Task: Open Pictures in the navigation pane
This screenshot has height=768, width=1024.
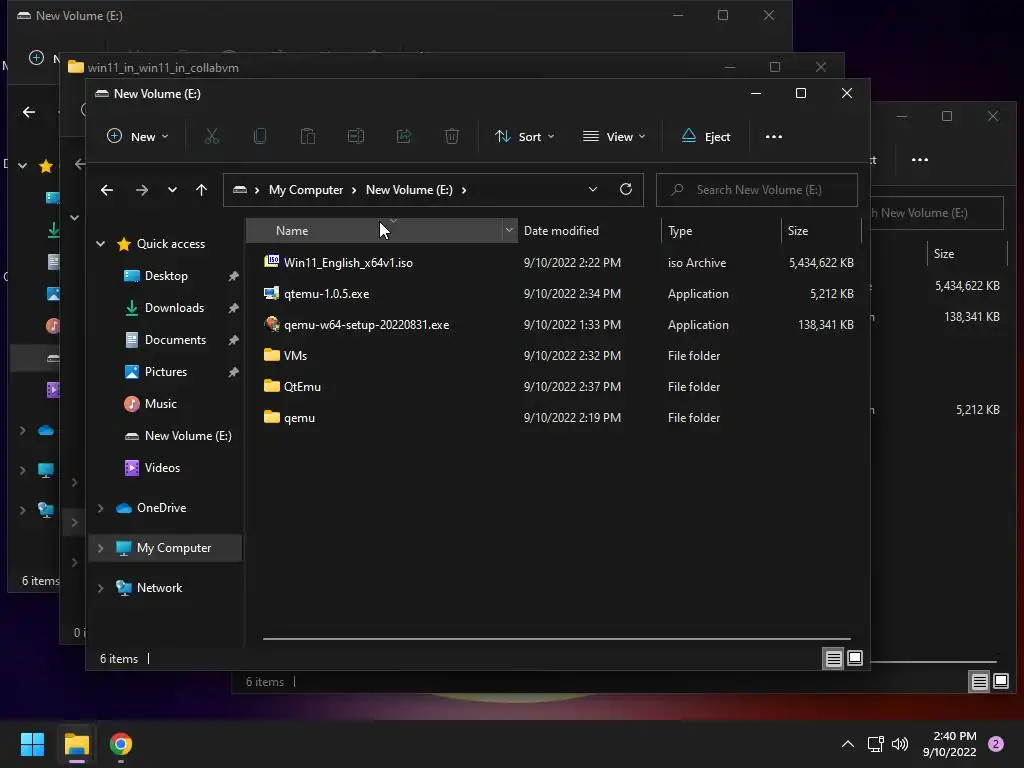Action: 165,372
